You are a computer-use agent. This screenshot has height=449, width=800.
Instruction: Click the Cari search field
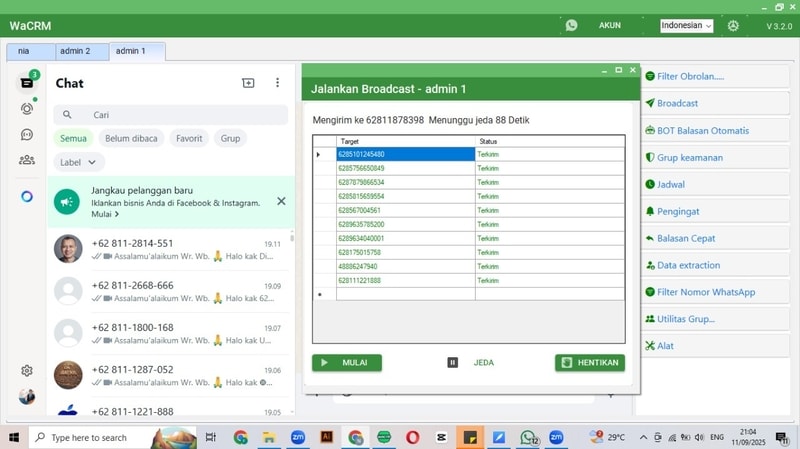[170, 115]
